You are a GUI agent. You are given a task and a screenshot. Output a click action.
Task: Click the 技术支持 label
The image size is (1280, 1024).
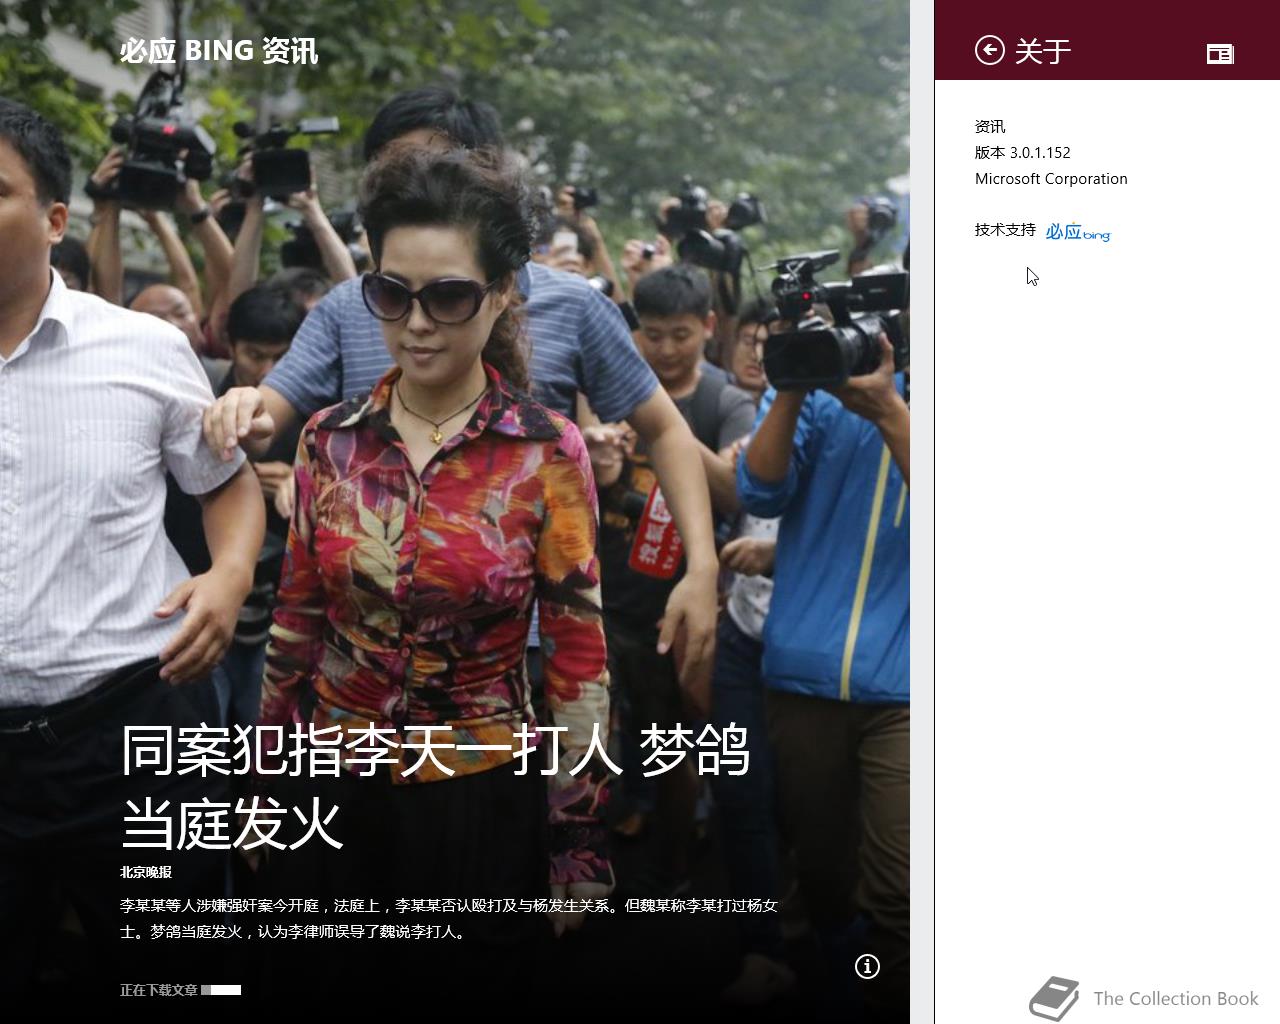[x=1005, y=229]
